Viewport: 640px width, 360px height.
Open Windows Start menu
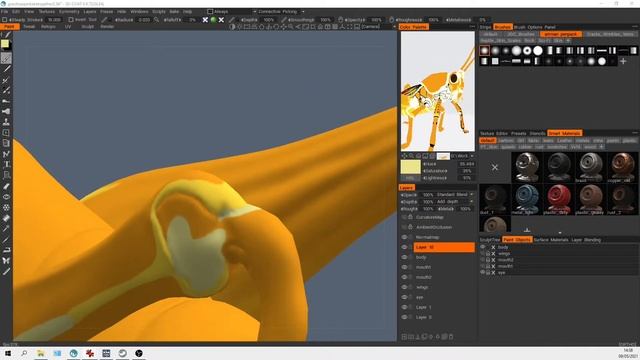pyautogui.click(x=7, y=353)
